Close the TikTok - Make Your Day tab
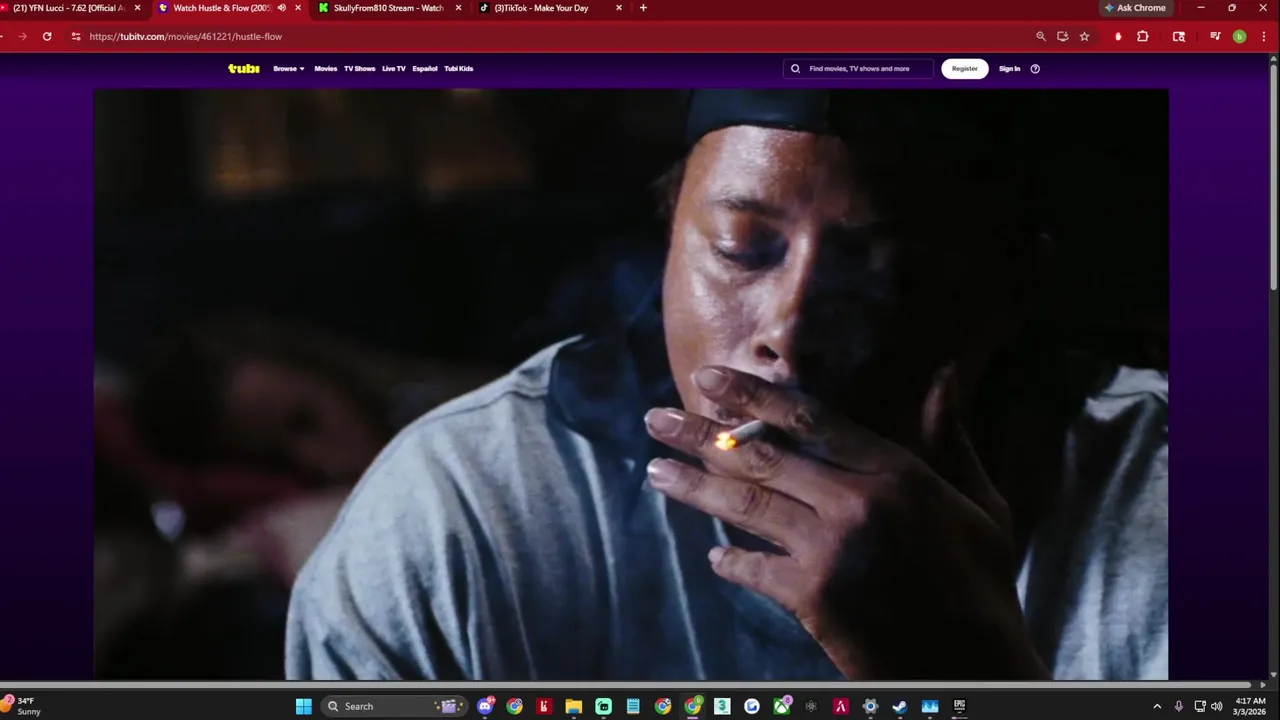This screenshot has height=720, width=1280. tap(619, 8)
